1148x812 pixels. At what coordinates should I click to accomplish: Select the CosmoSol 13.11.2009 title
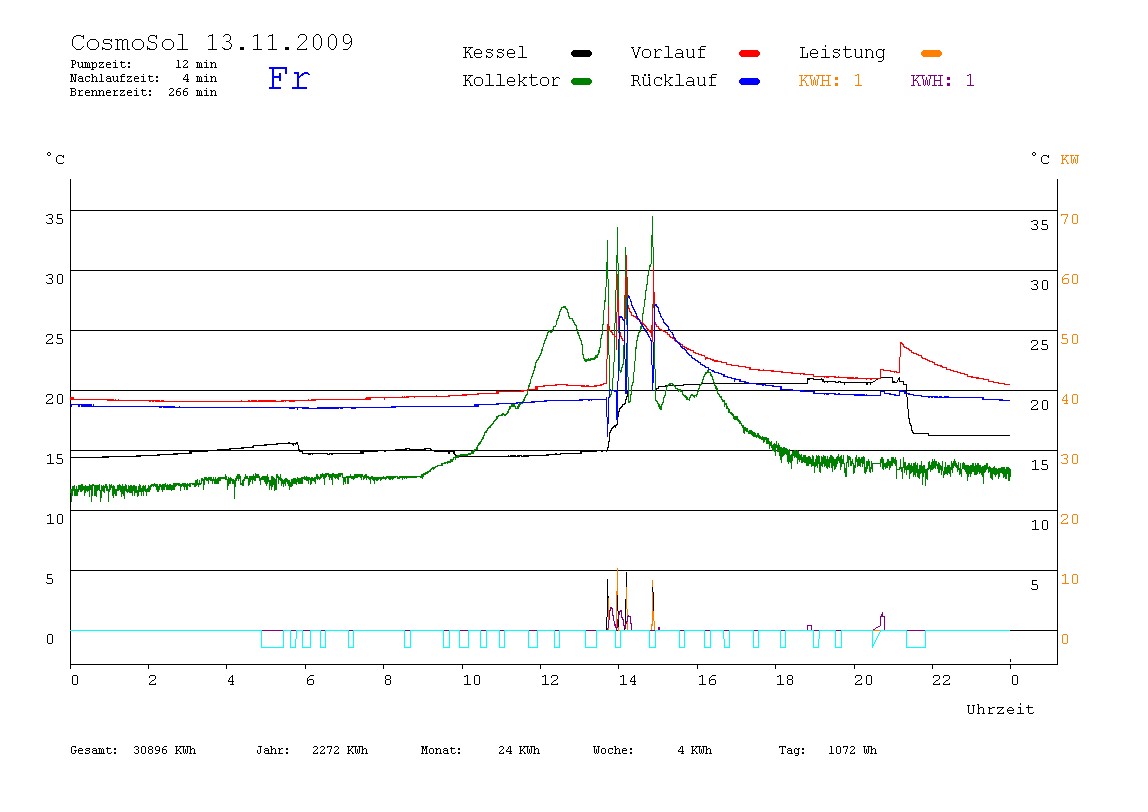tap(212, 42)
